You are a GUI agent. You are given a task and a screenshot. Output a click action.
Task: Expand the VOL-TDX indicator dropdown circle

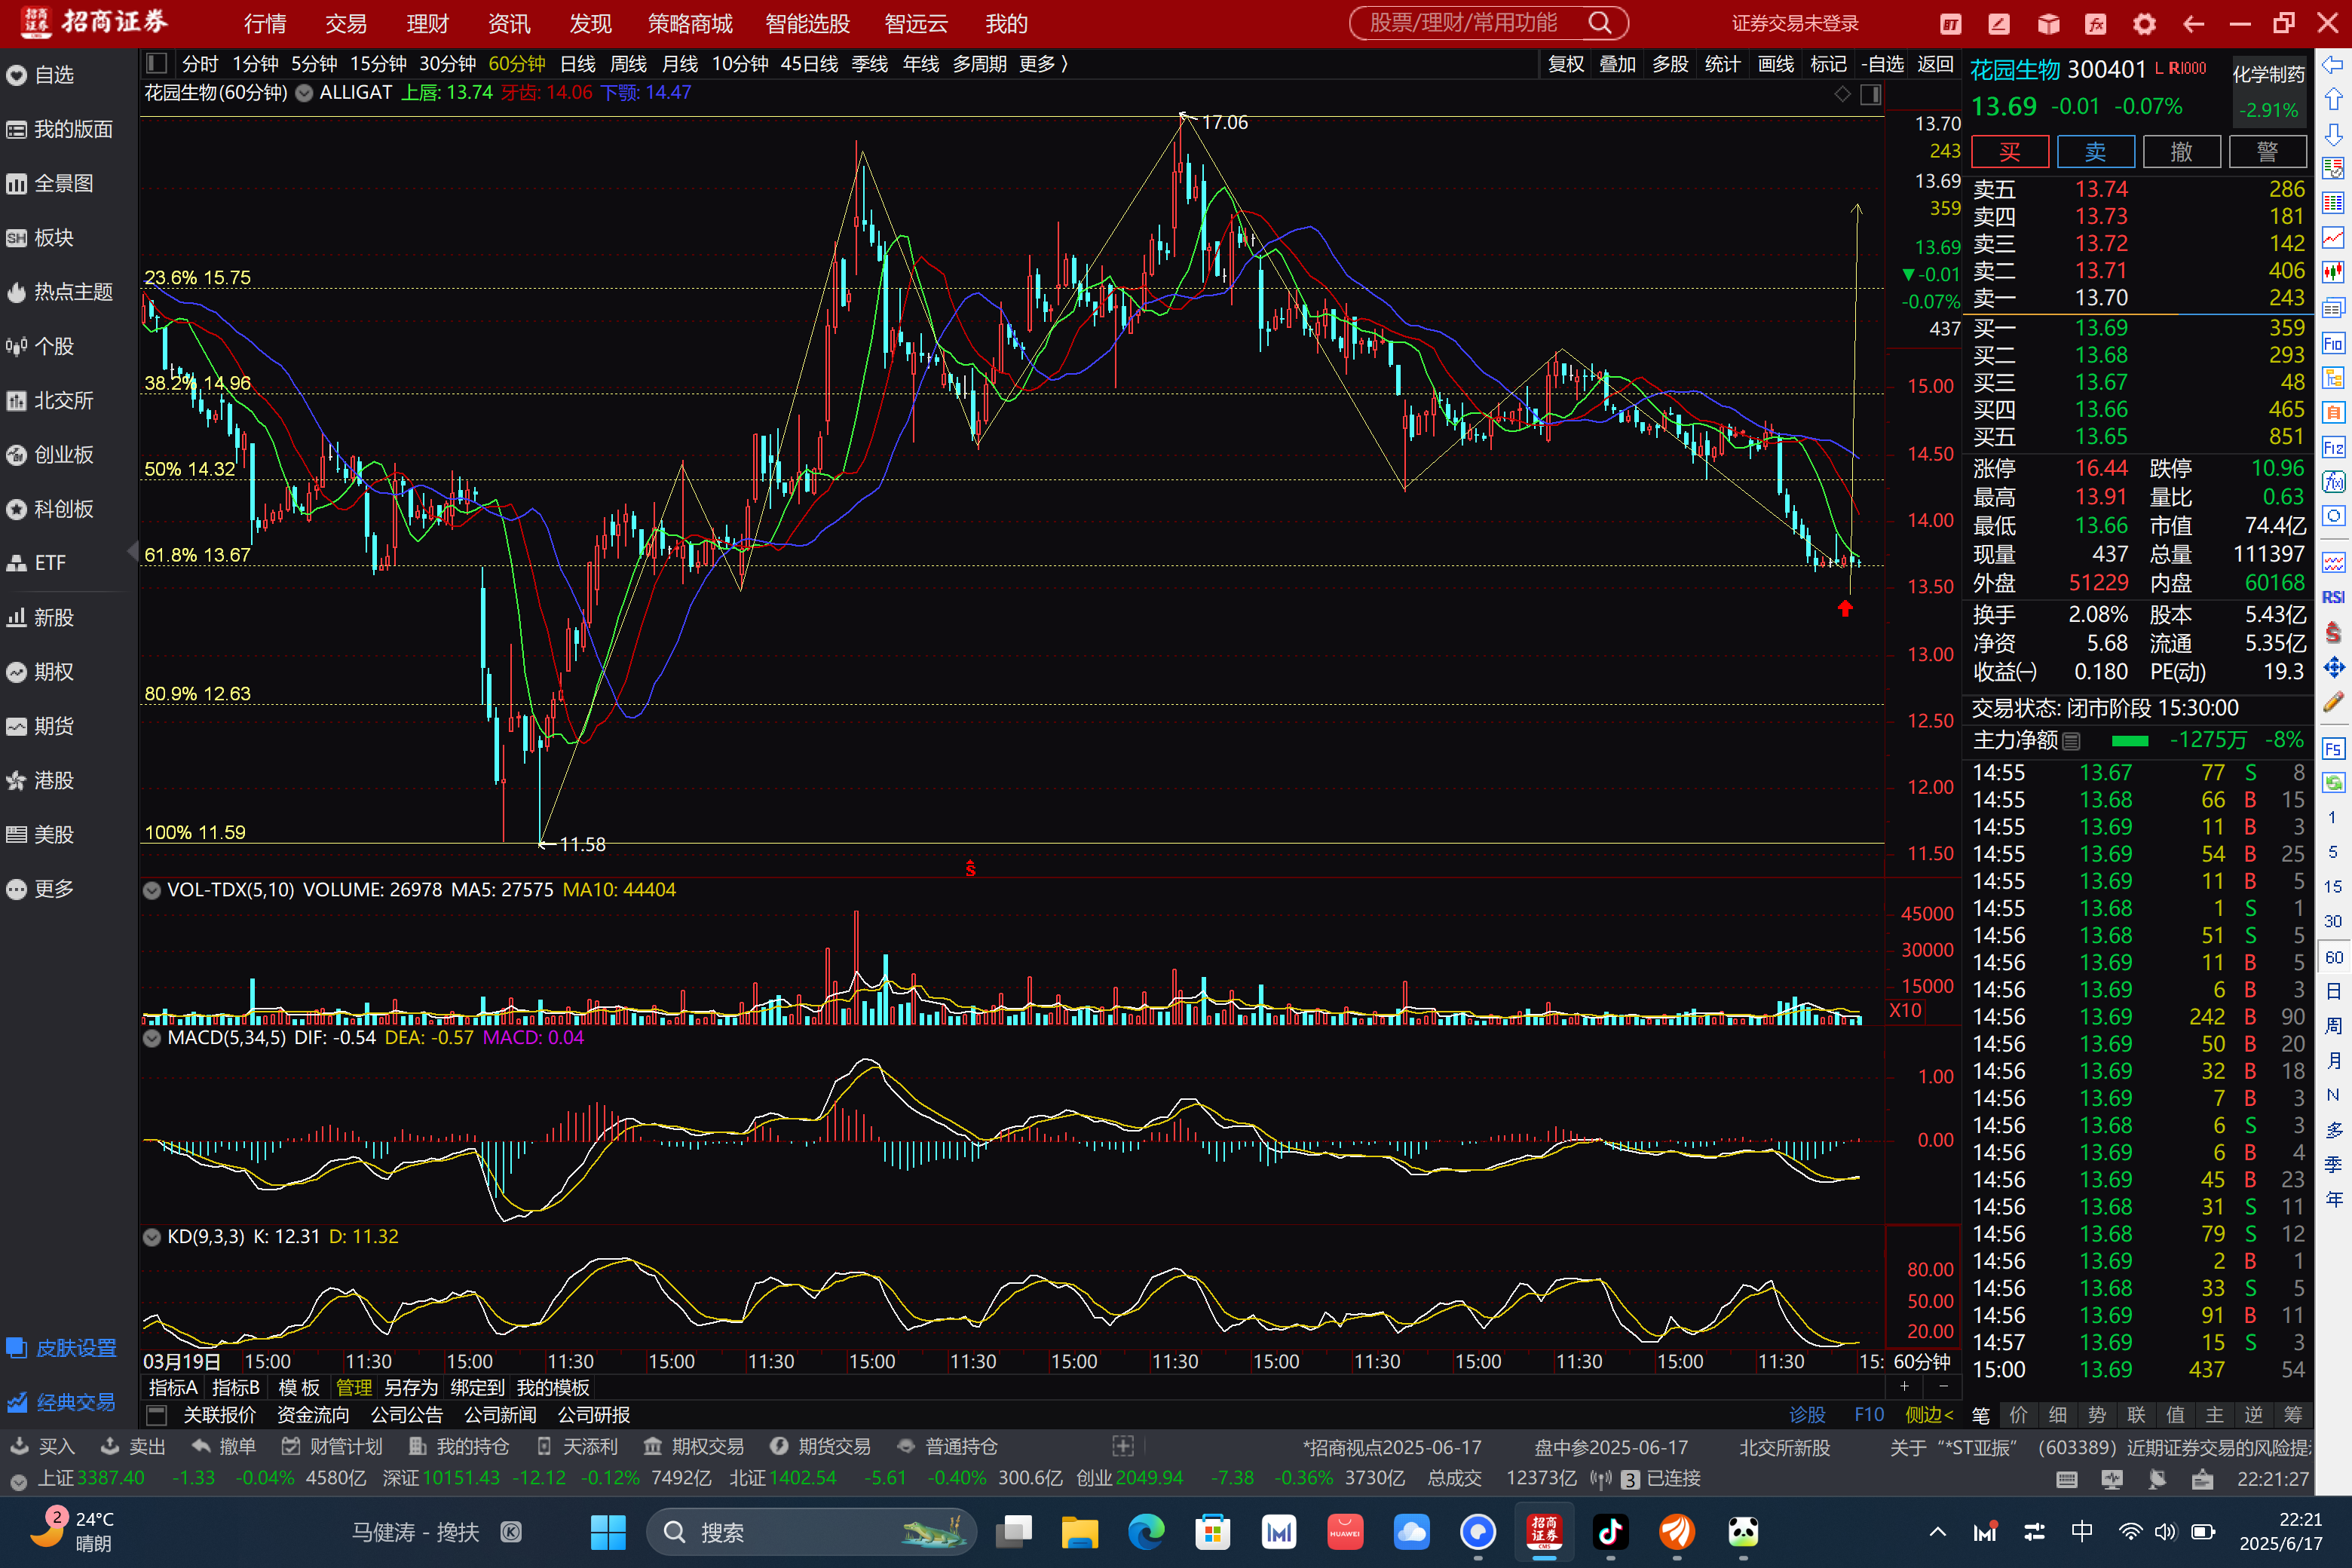[x=152, y=890]
